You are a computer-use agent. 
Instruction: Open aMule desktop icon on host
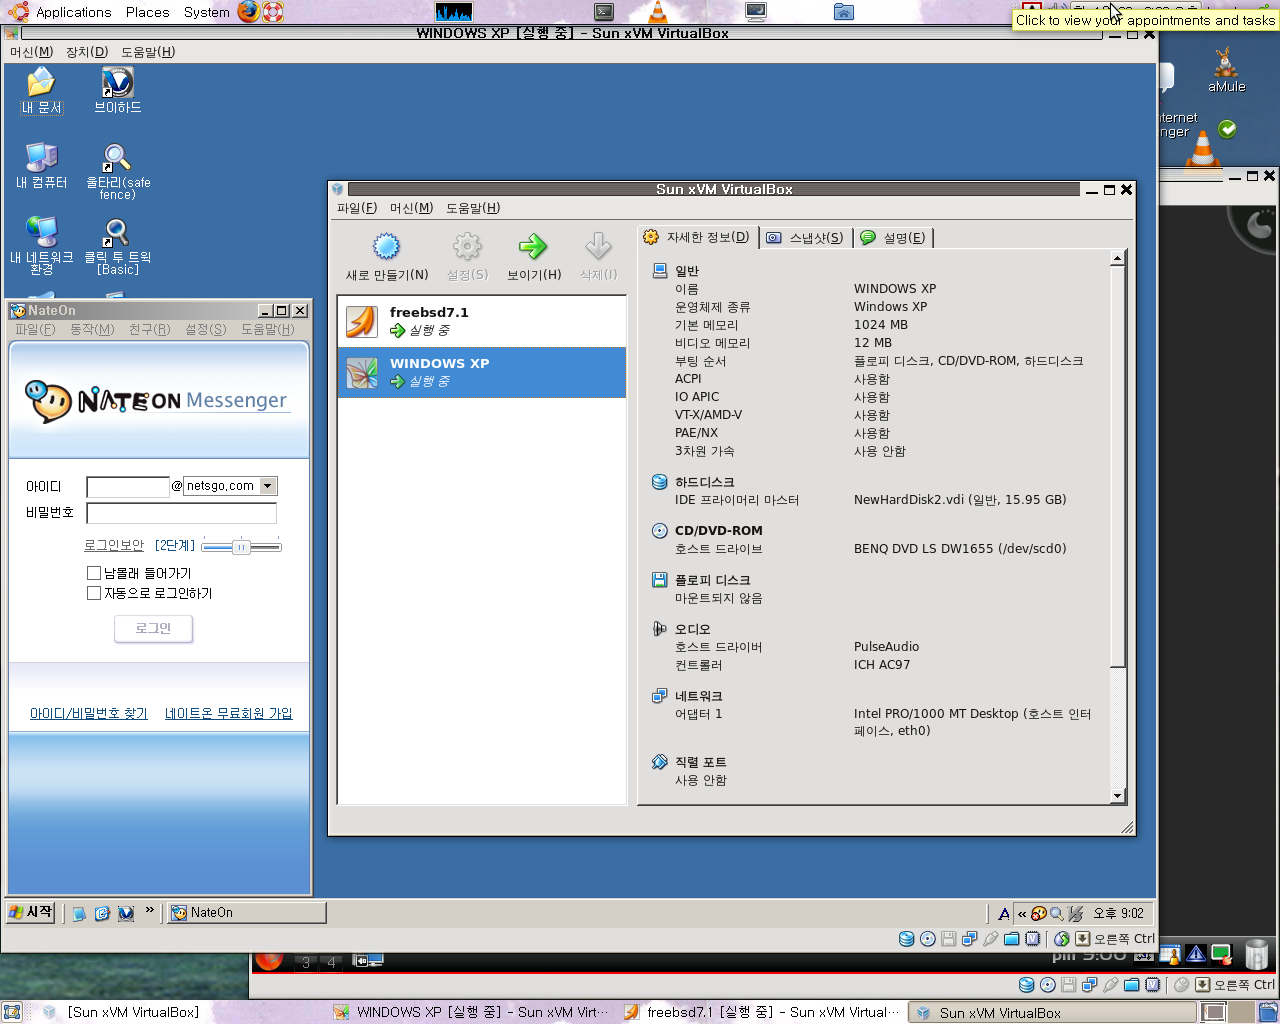(1226, 70)
